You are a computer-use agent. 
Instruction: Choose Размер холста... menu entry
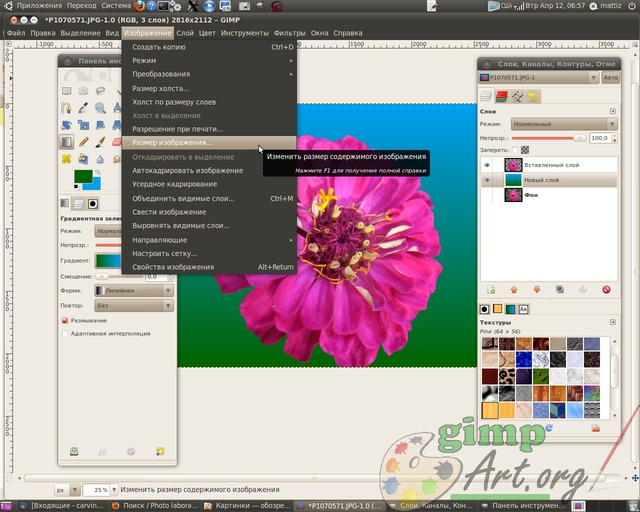click(x=209, y=89)
